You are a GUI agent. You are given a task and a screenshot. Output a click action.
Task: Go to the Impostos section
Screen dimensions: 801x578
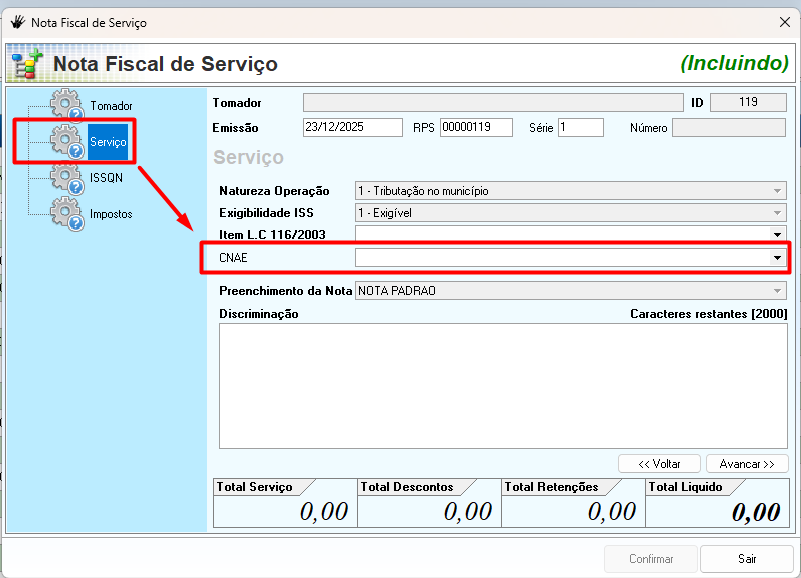[x=111, y=214]
